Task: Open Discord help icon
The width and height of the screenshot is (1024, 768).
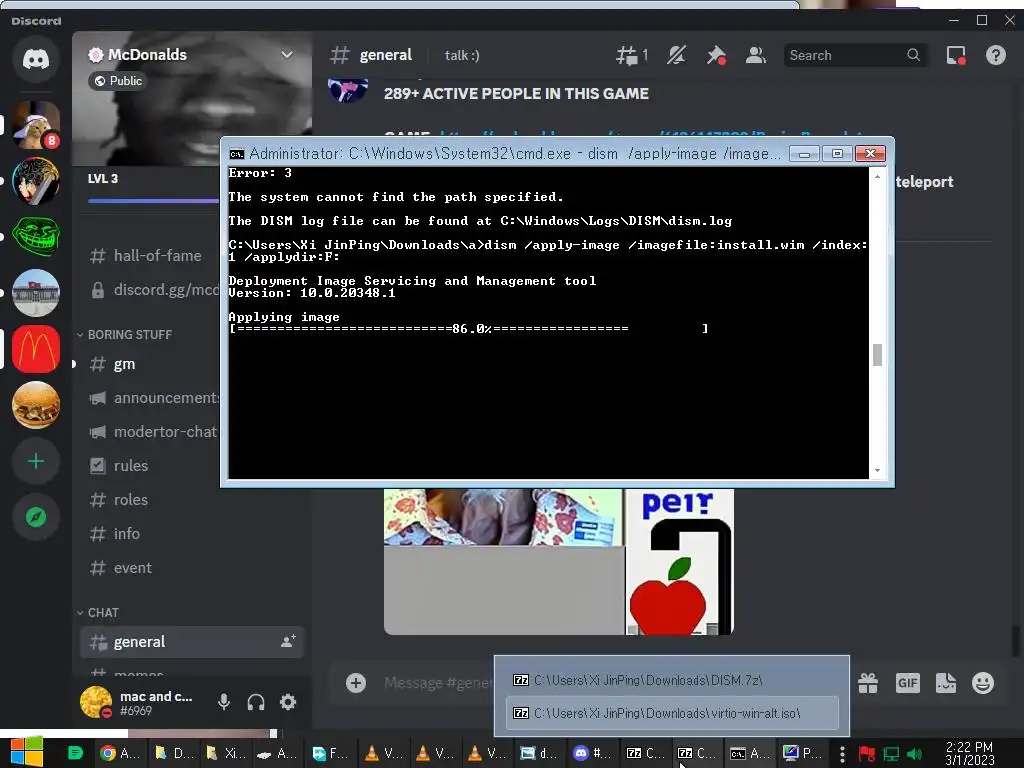Action: coord(995,56)
